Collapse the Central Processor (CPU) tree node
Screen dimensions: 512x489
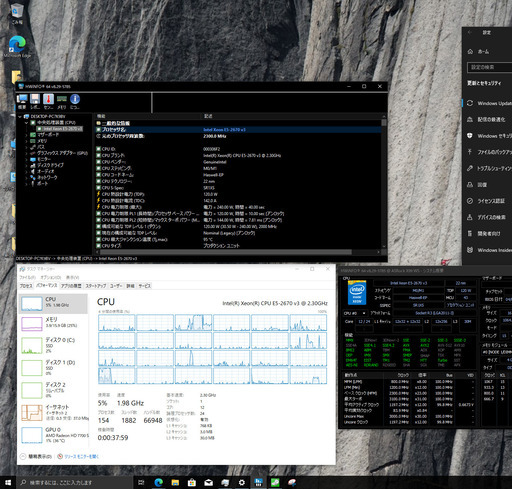pyautogui.click(x=26, y=123)
